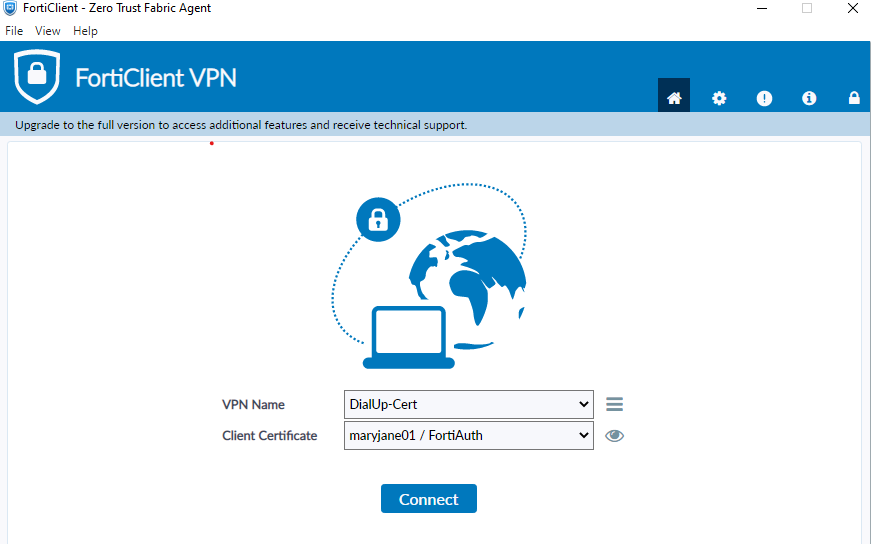871x544 pixels.
Task: Go to the Home tab icon
Action: pos(674,98)
